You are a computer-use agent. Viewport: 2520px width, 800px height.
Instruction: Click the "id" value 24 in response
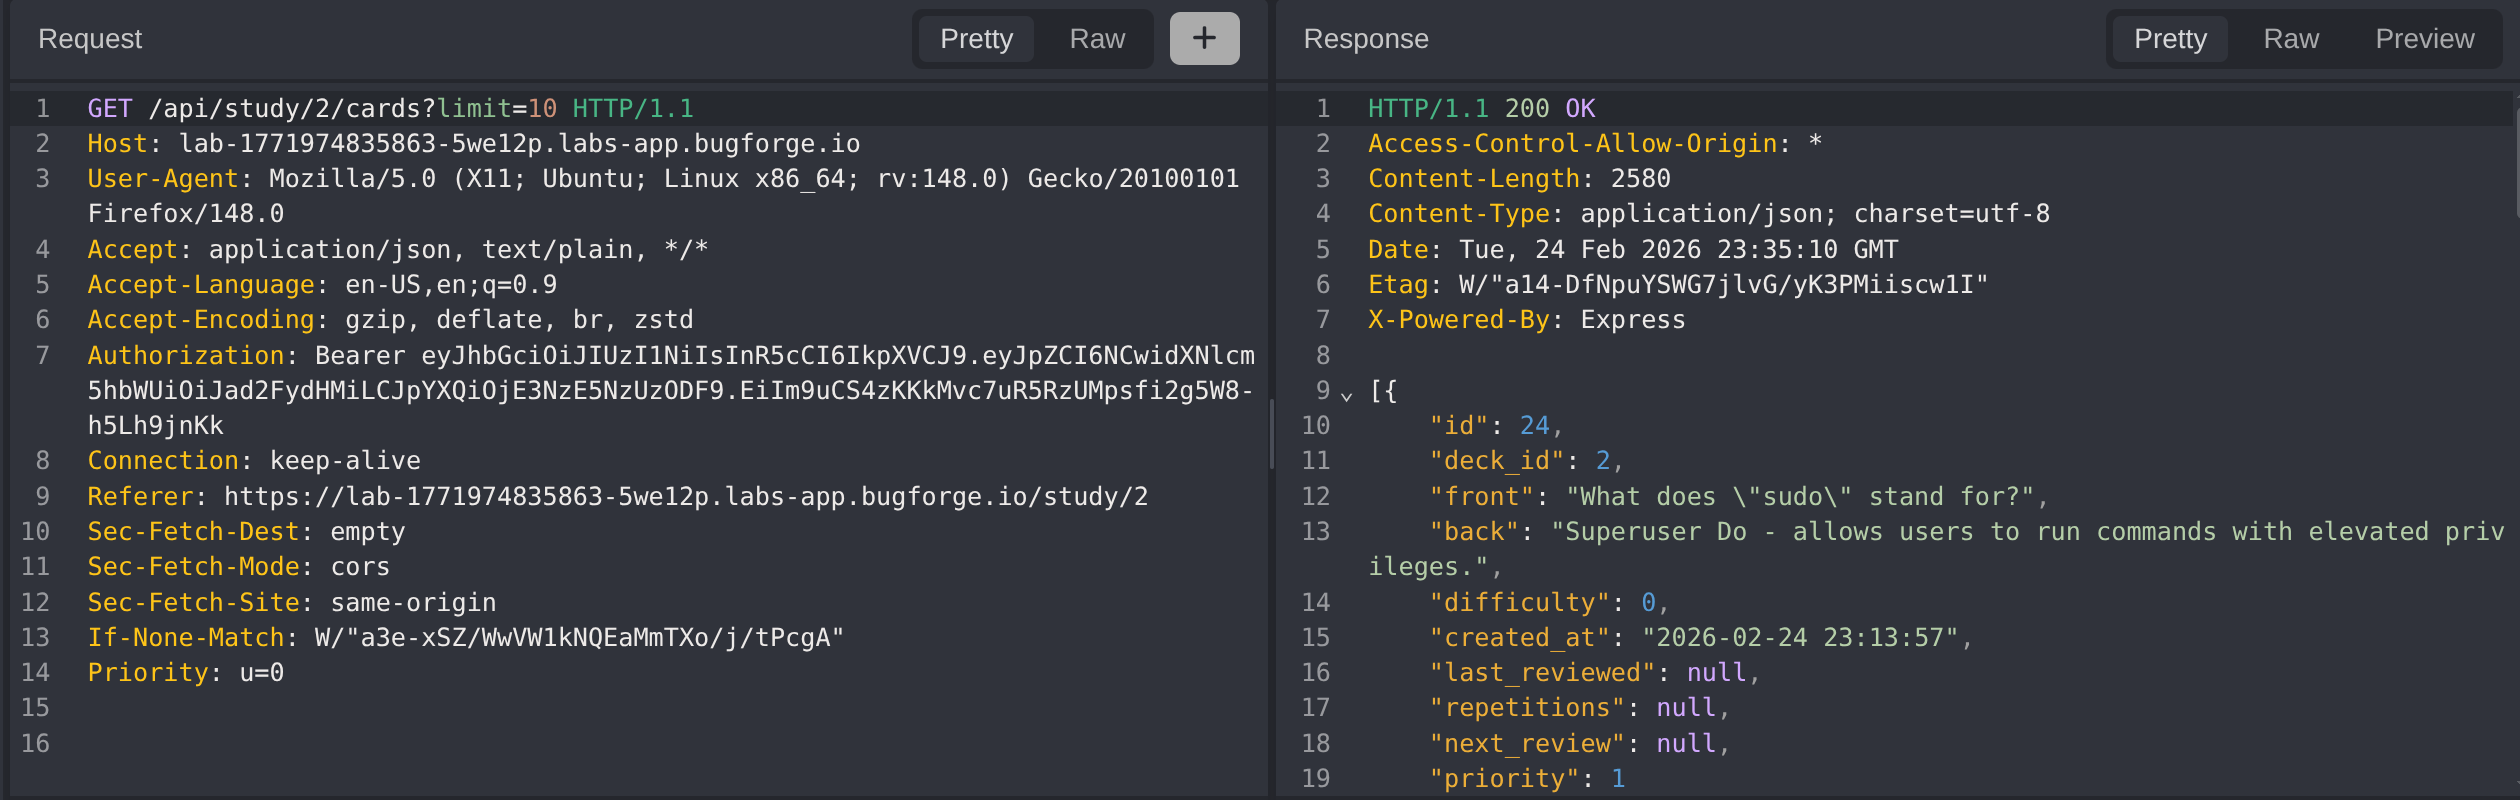[1533, 426]
